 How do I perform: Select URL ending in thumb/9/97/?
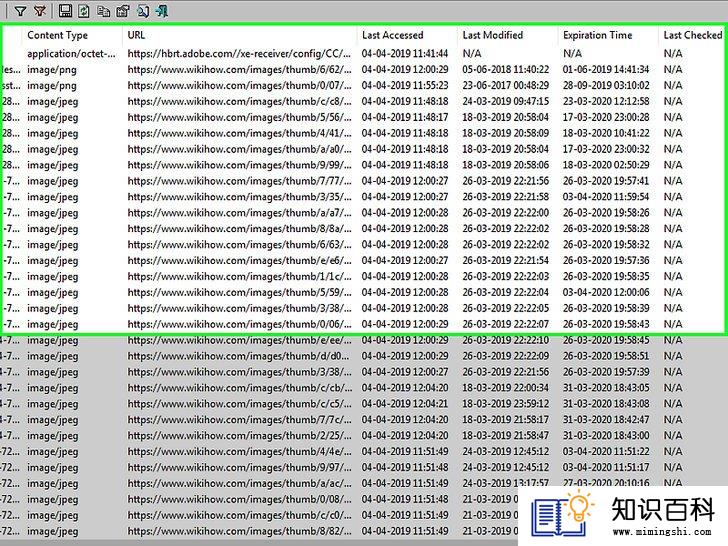(x=239, y=467)
